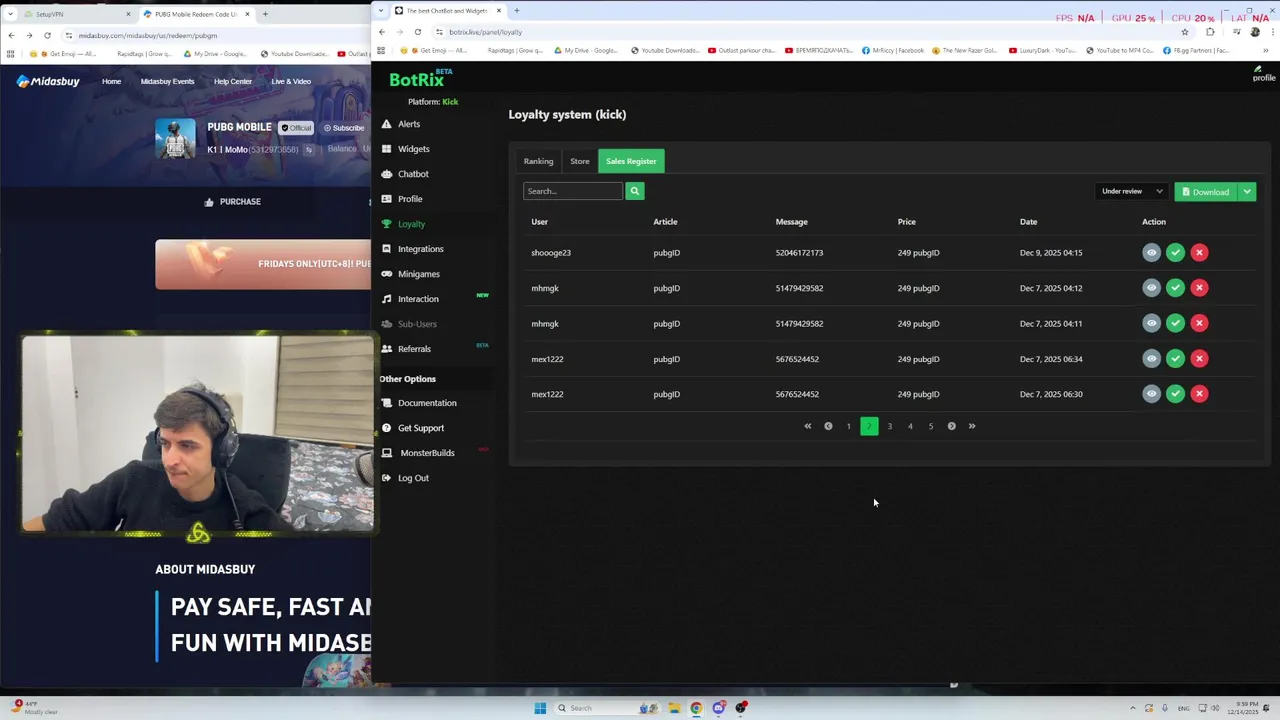Open the Windows Start menu
This screenshot has height=720, width=1280.
click(540, 708)
